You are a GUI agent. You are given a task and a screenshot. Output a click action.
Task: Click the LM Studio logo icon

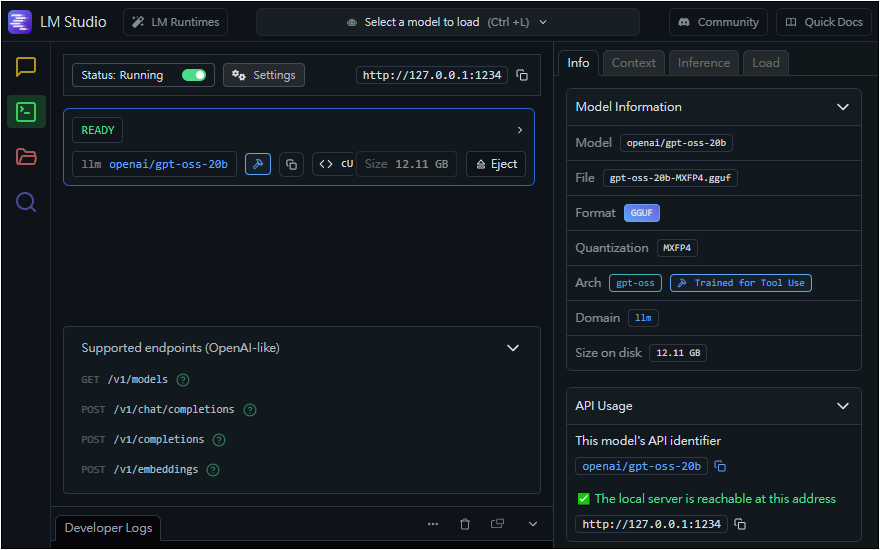20,22
